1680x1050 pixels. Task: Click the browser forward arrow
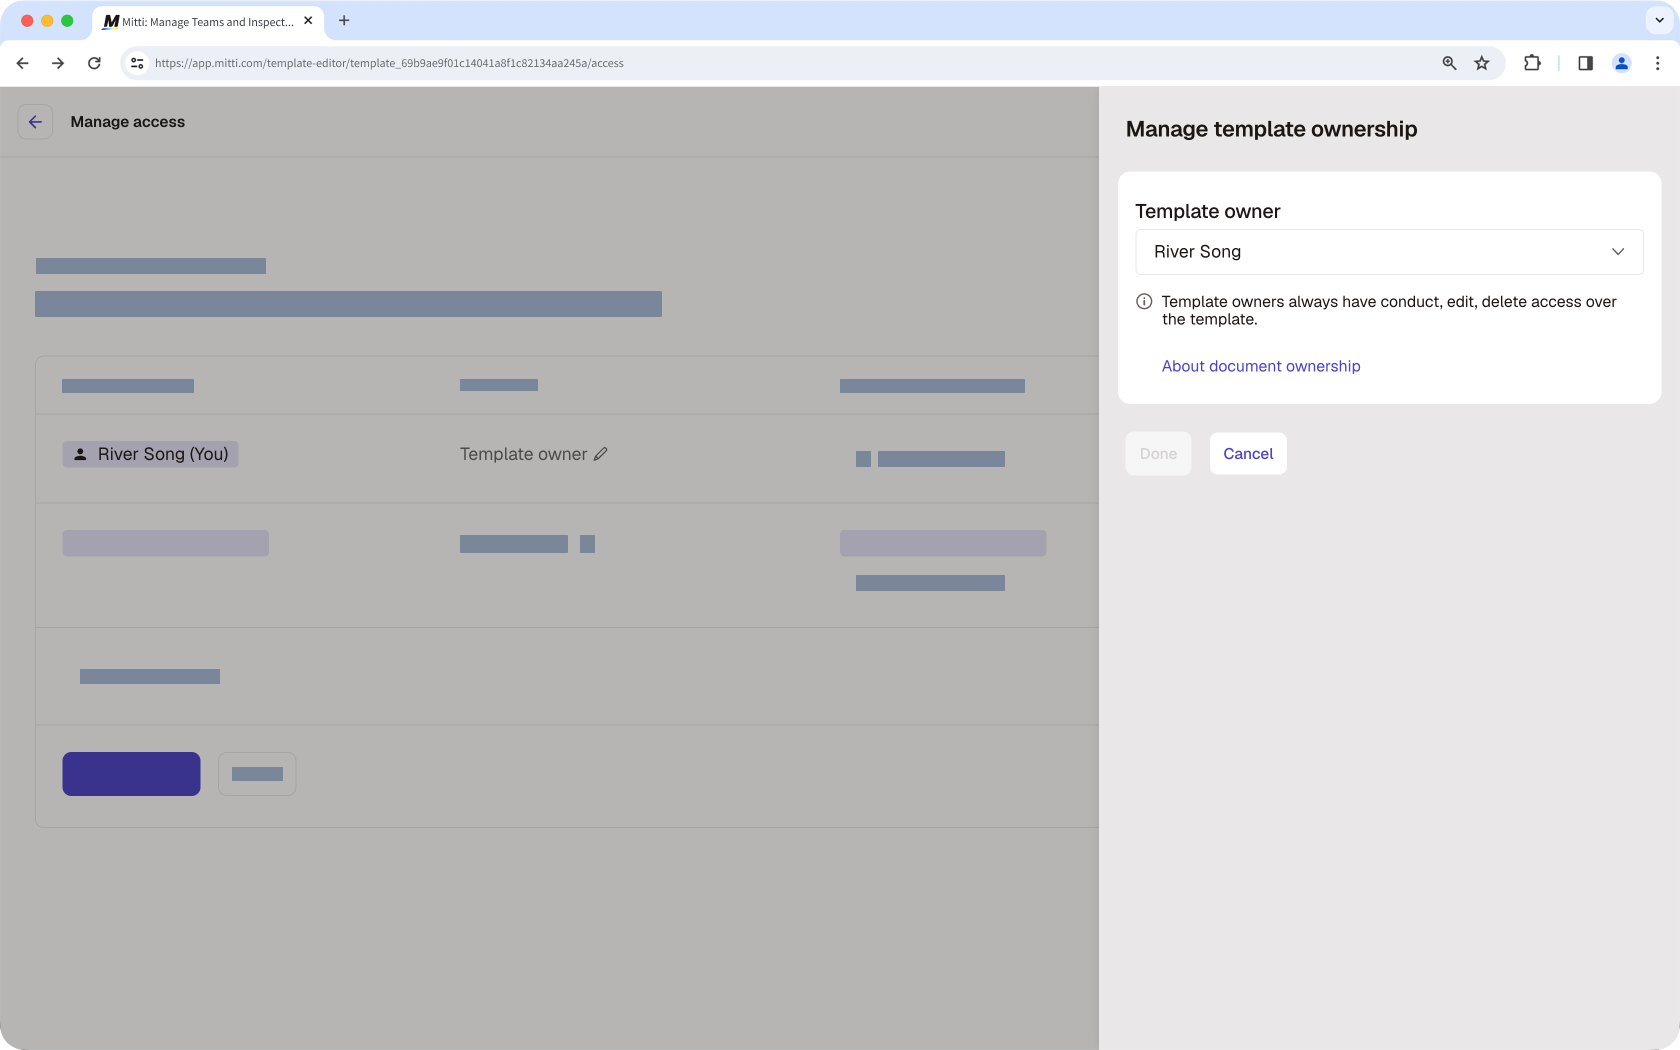coord(58,63)
